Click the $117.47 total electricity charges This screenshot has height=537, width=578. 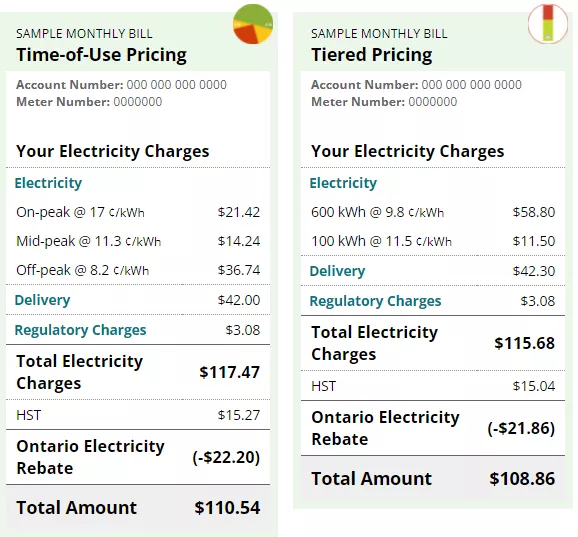pos(230,372)
